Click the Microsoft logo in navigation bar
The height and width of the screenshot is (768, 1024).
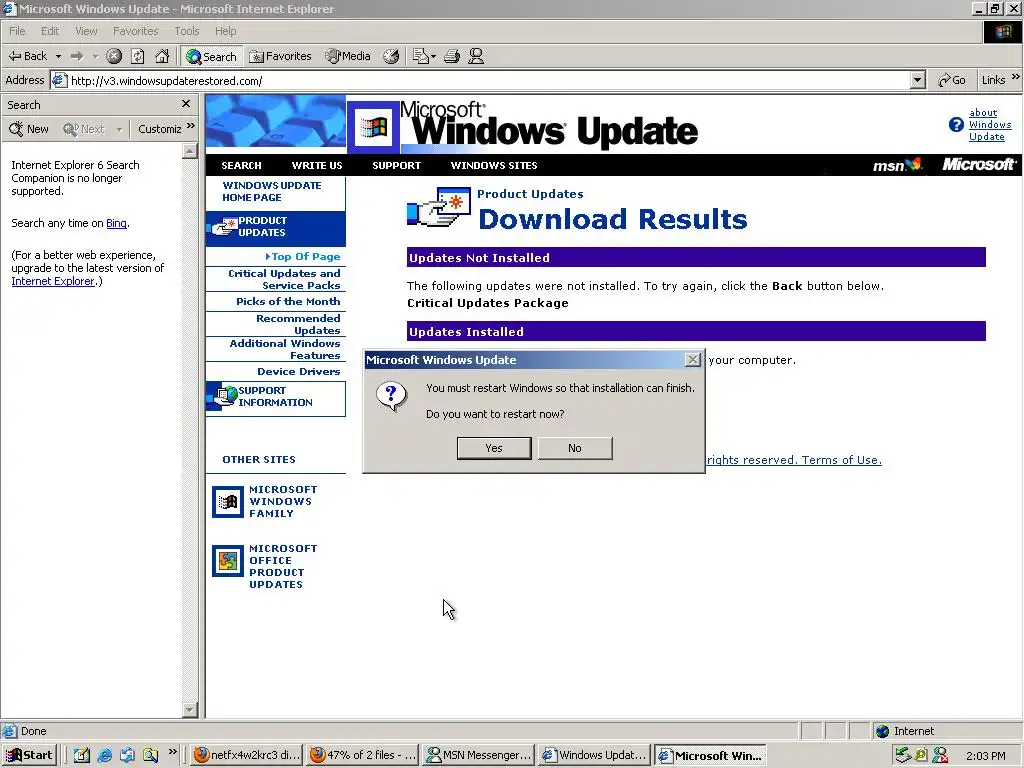(x=978, y=165)
